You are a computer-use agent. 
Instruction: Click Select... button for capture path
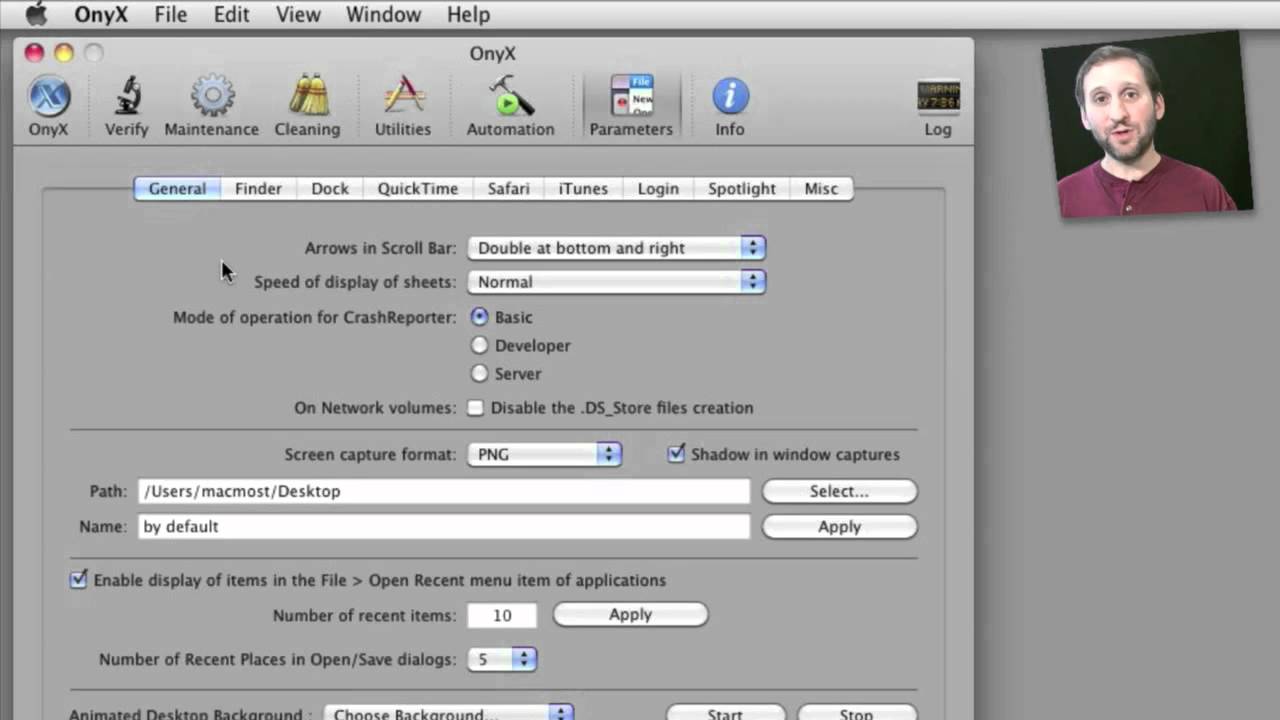coord(839,491)
